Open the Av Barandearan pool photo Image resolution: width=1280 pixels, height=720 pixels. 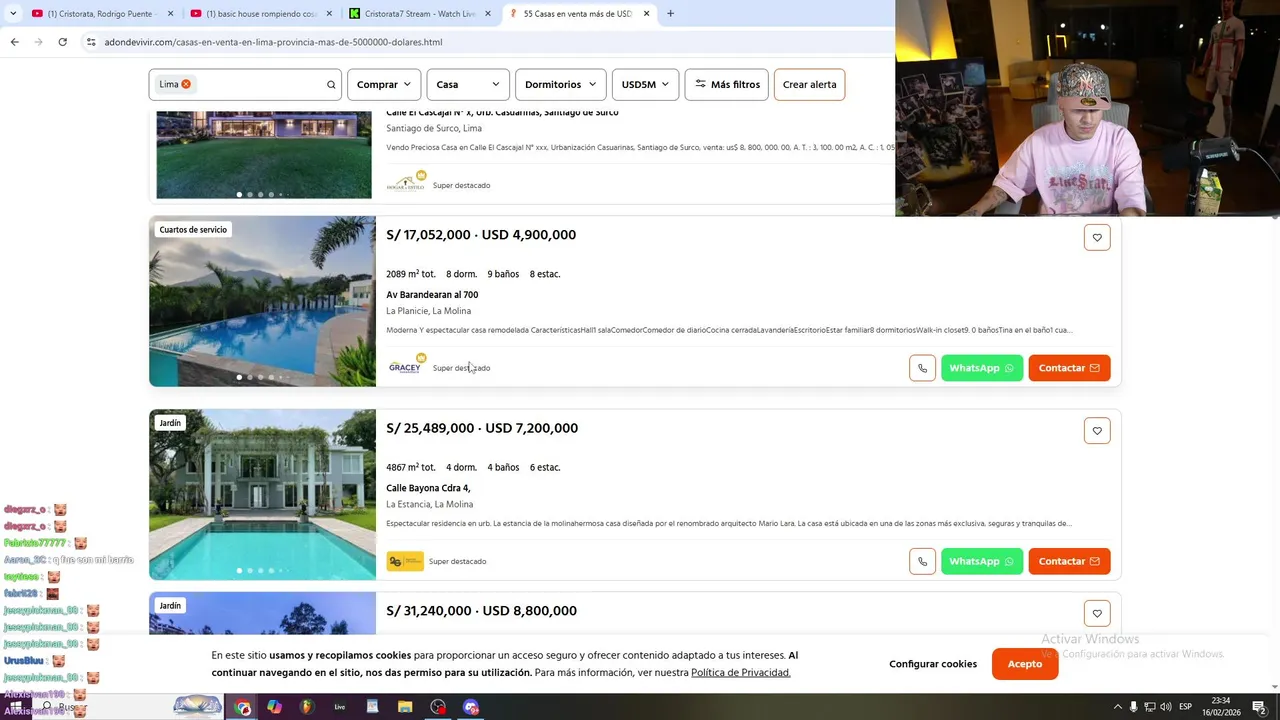[262, 301]
